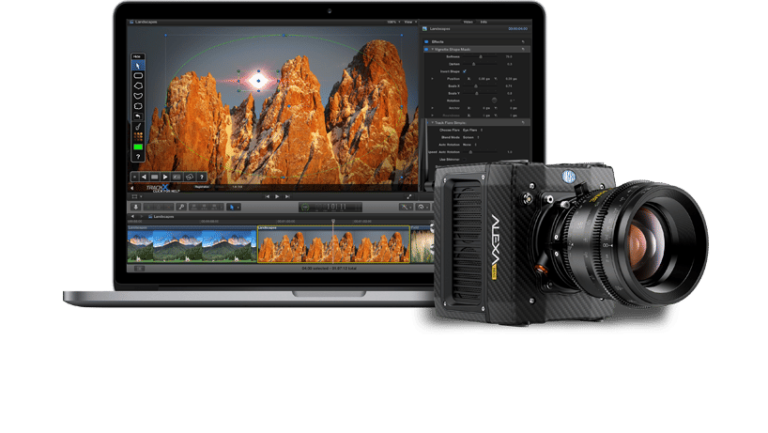The width and height of the screenshot is (768, 433).
Task: Track forward with right arrow button
Action: (166, 177)
